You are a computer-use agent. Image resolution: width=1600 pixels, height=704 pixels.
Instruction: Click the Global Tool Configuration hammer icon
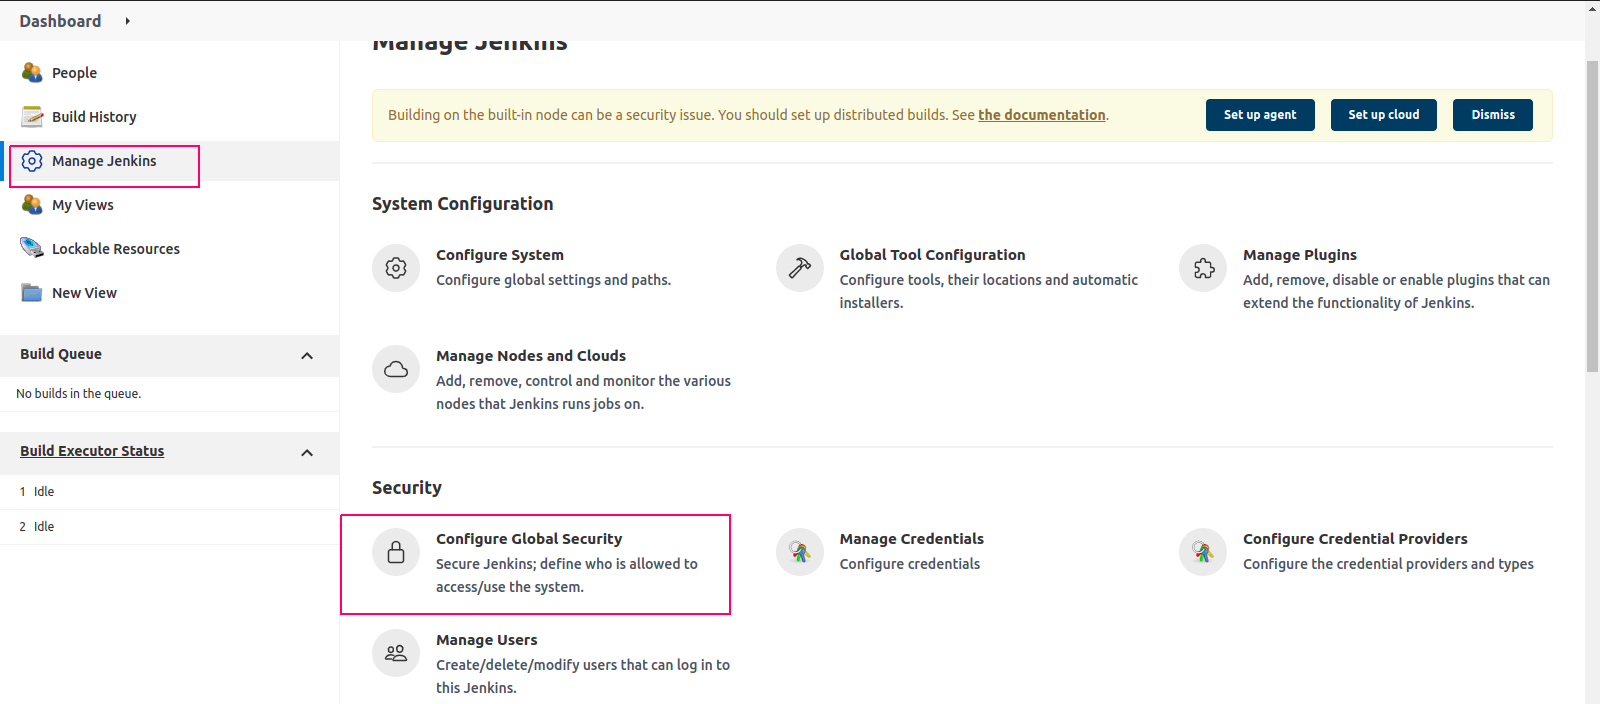tap(800, 268)
